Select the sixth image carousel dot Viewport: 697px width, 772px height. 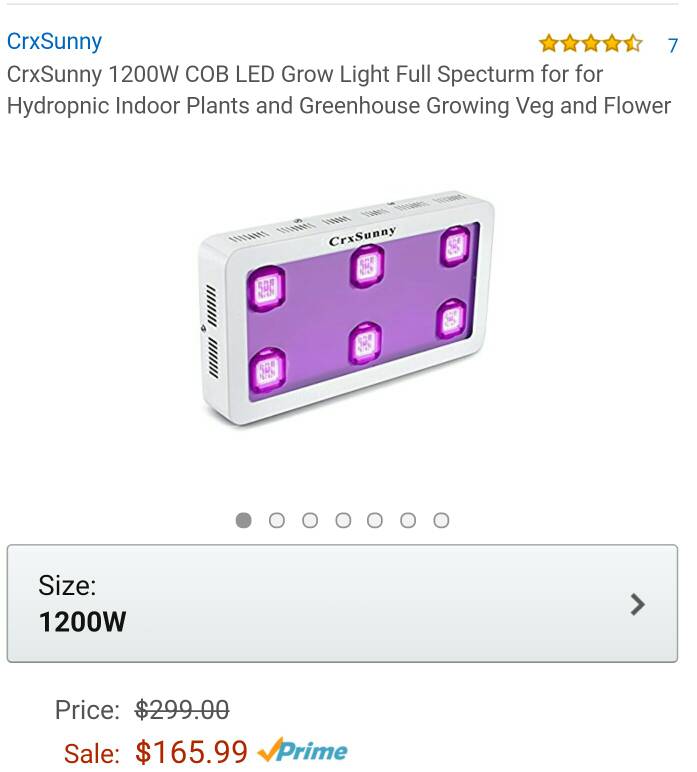[408, 520]
